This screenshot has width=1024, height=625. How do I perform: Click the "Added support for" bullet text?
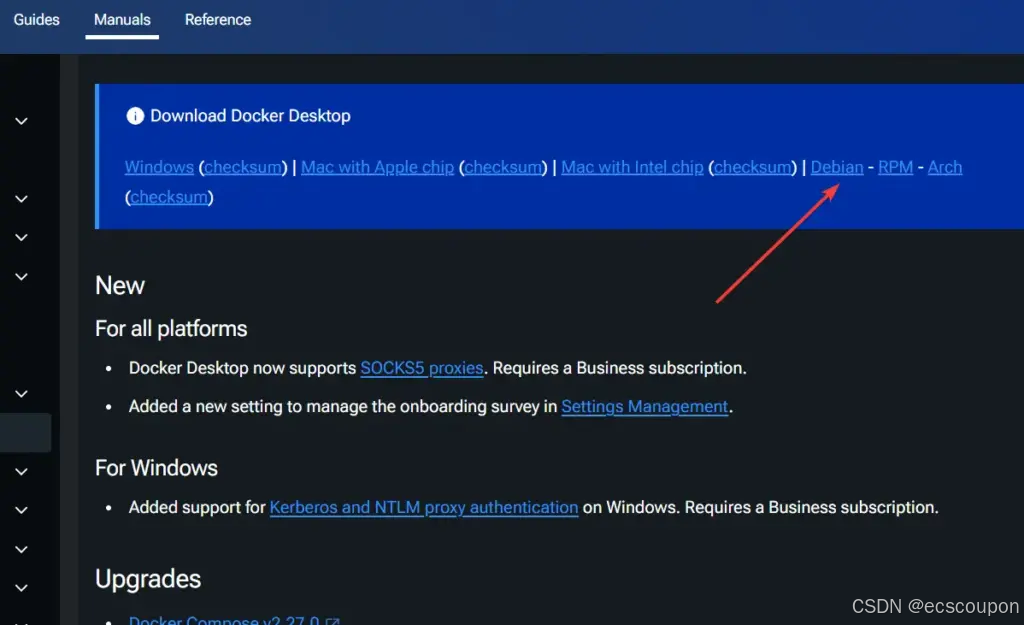pos(197,507)
